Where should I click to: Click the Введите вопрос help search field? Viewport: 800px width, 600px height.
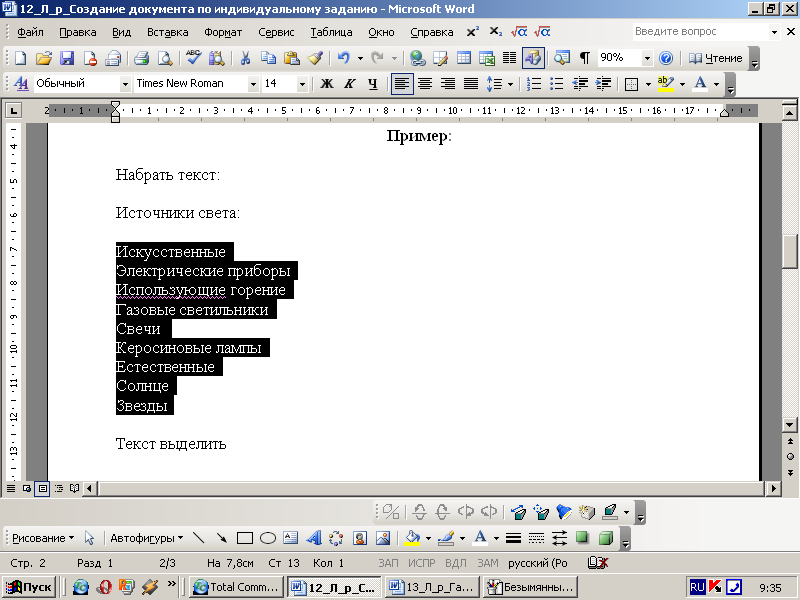click(x=701, y=32)
